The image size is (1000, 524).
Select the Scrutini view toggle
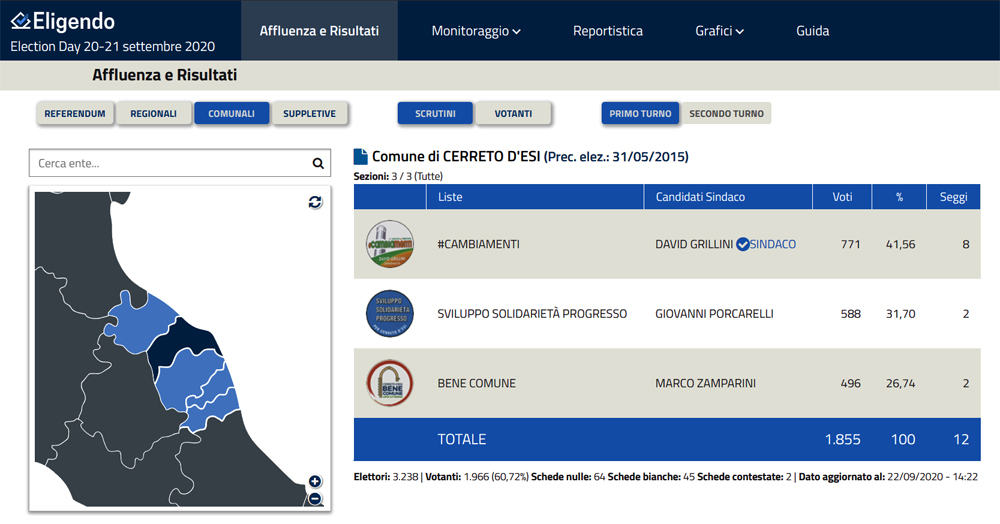tap(435, 114)
